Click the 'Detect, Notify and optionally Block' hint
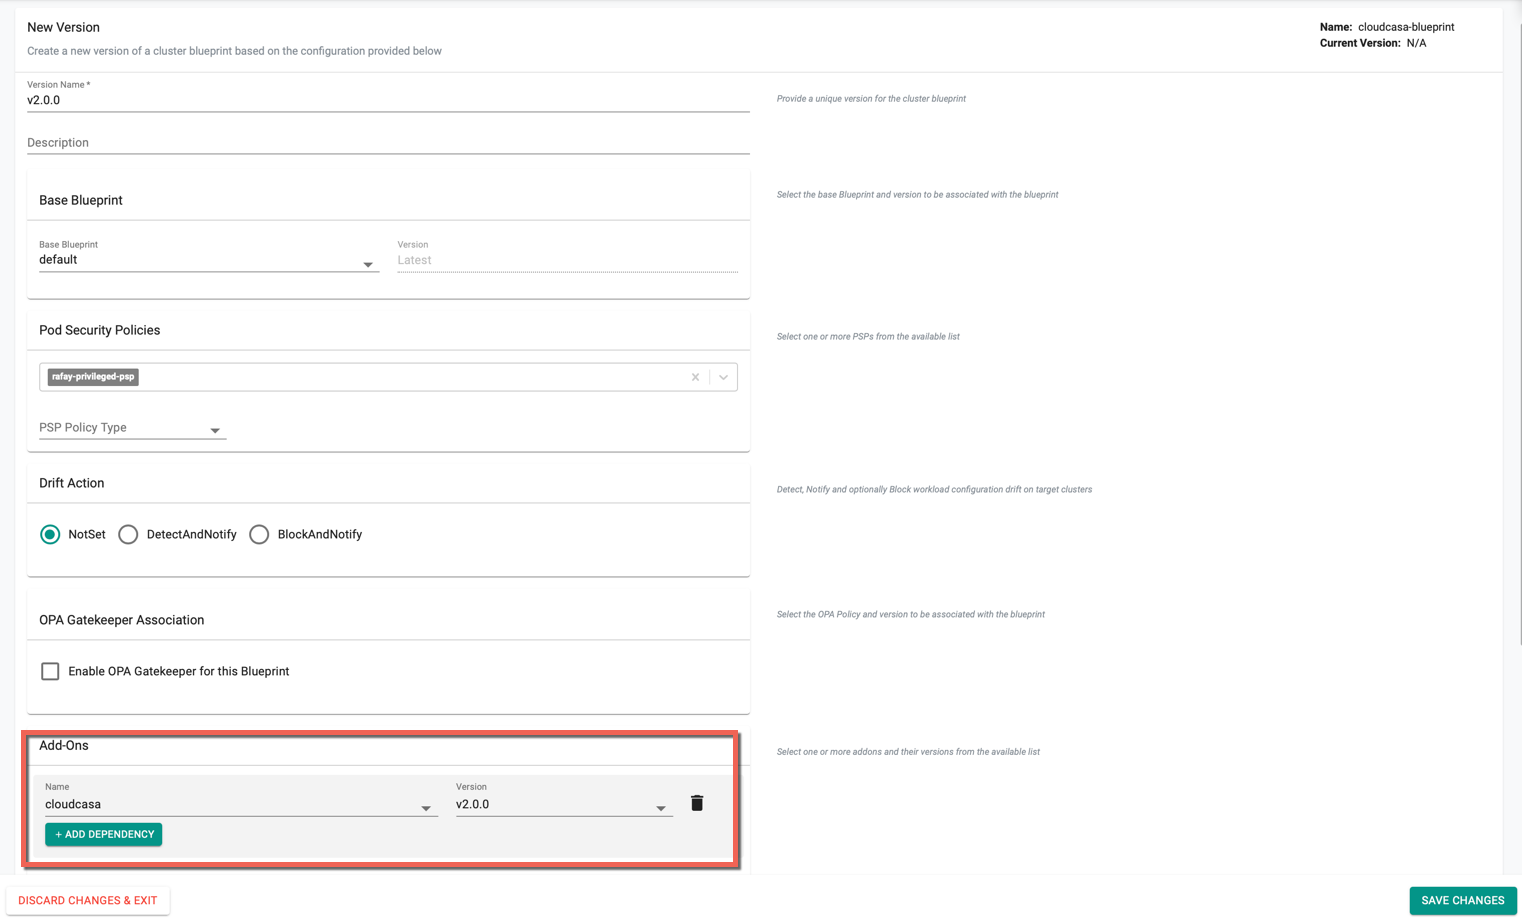The height and width of the screenshot is (924, 1522). click(934, 490)
